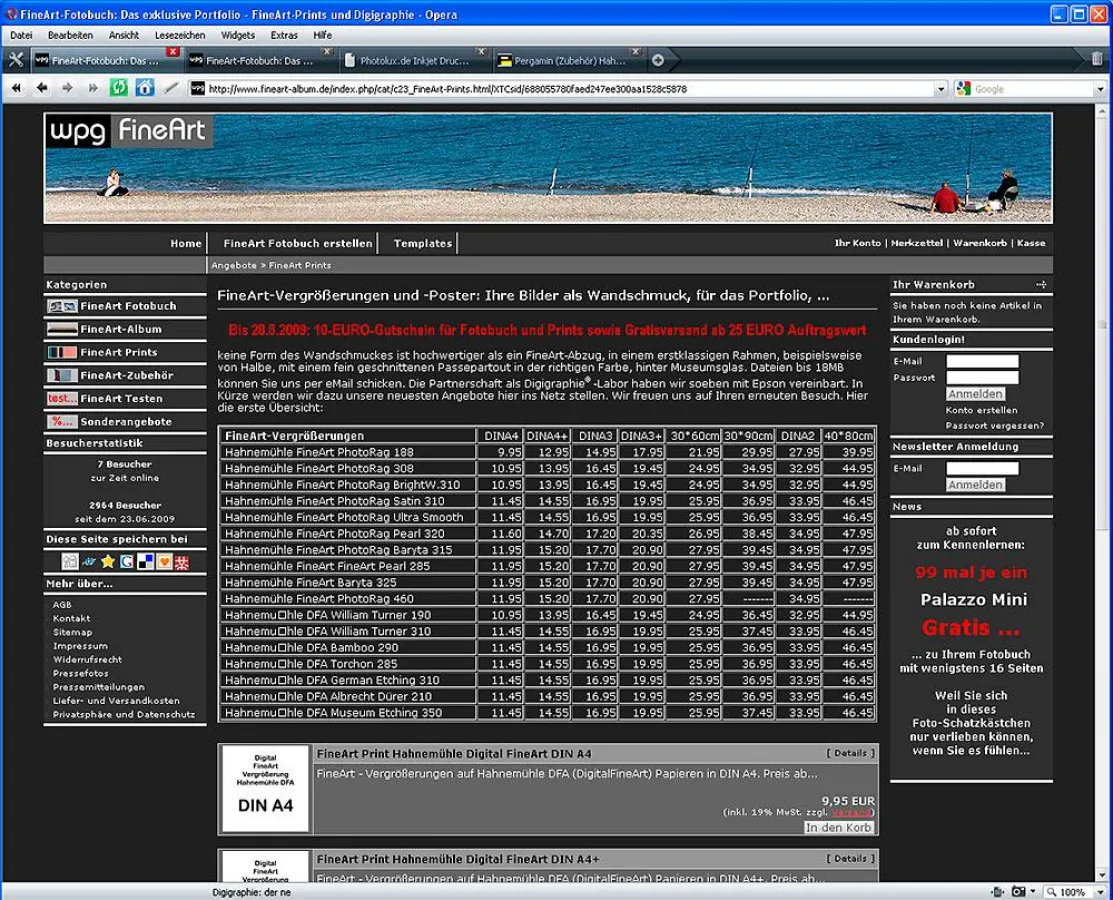Click the home button in navigation toolbar
The height and width of the screenshot is (900, 1113).
tap(144, 88)
